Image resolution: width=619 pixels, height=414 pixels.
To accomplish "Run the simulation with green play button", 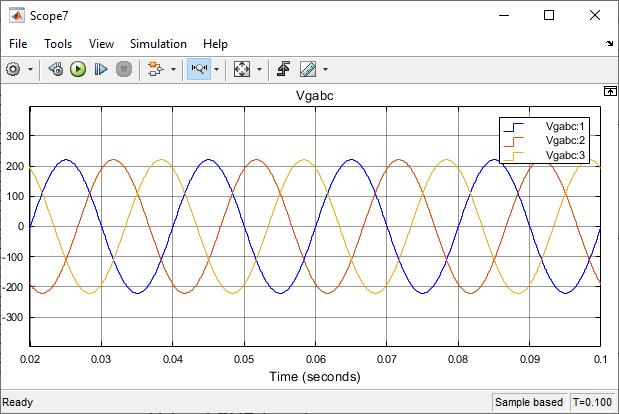I will coord(78,69).
